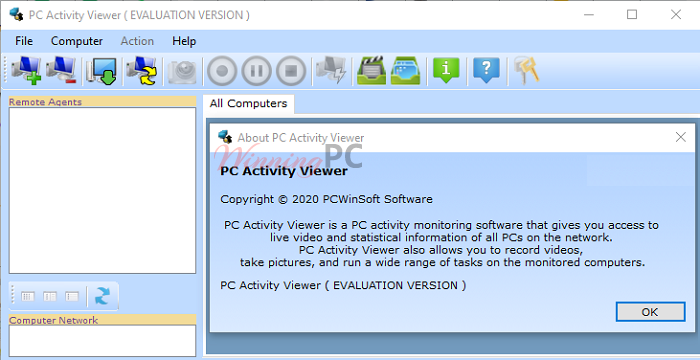Open the pictures tray icon

[406, 71]
